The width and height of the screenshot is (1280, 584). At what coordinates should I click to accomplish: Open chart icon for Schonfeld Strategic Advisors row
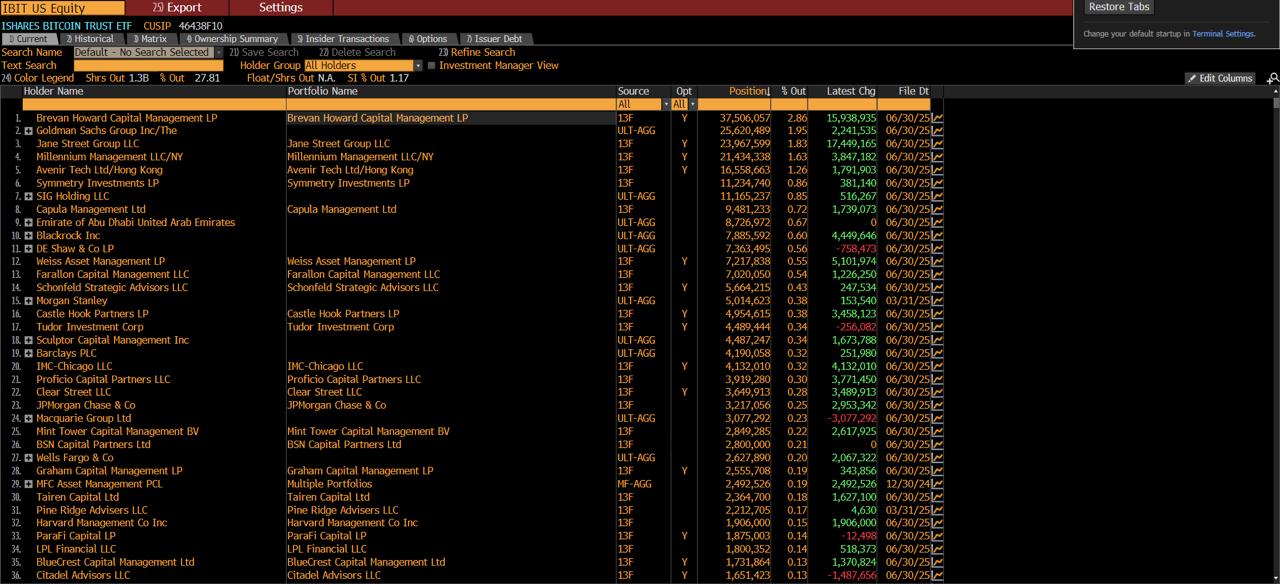(x=937, y=287)
